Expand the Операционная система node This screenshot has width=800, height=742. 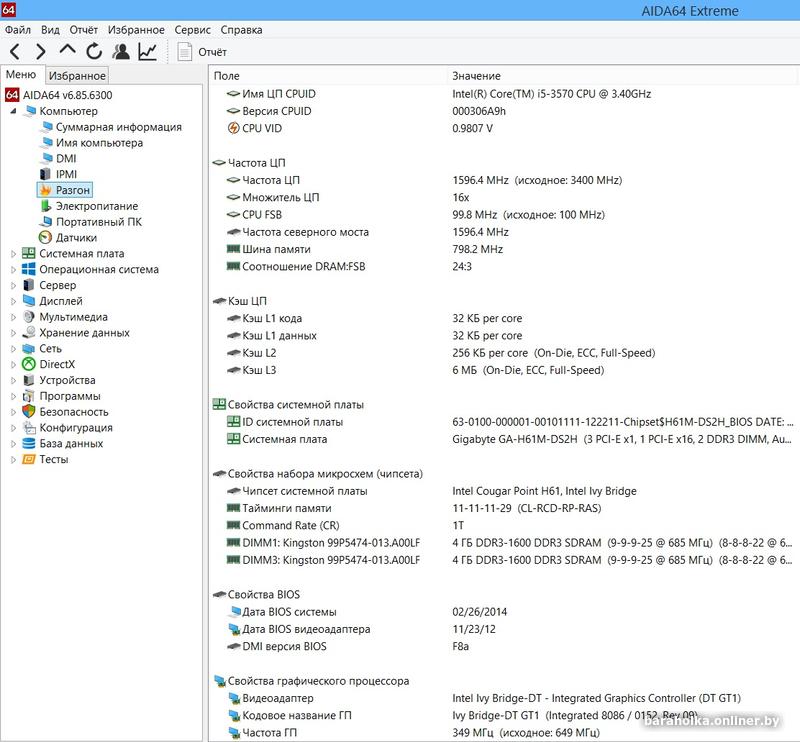[13, 269]
